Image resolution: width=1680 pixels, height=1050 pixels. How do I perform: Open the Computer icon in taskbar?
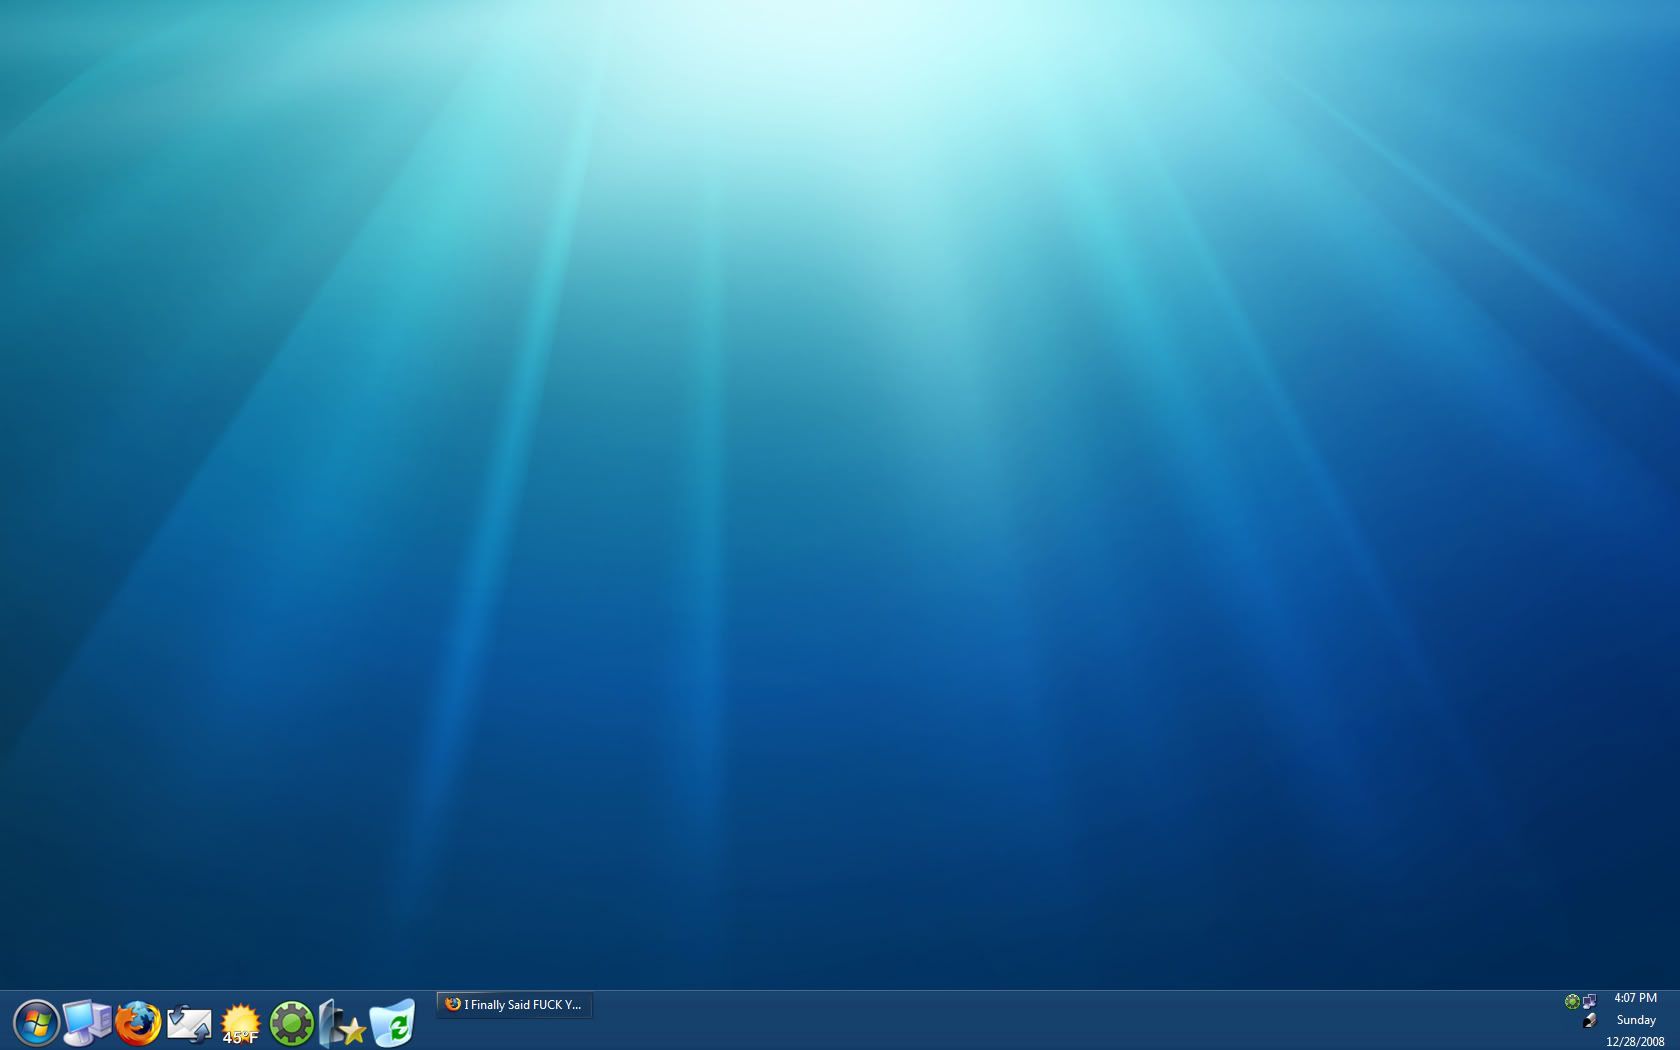[x=87, y=1023]
